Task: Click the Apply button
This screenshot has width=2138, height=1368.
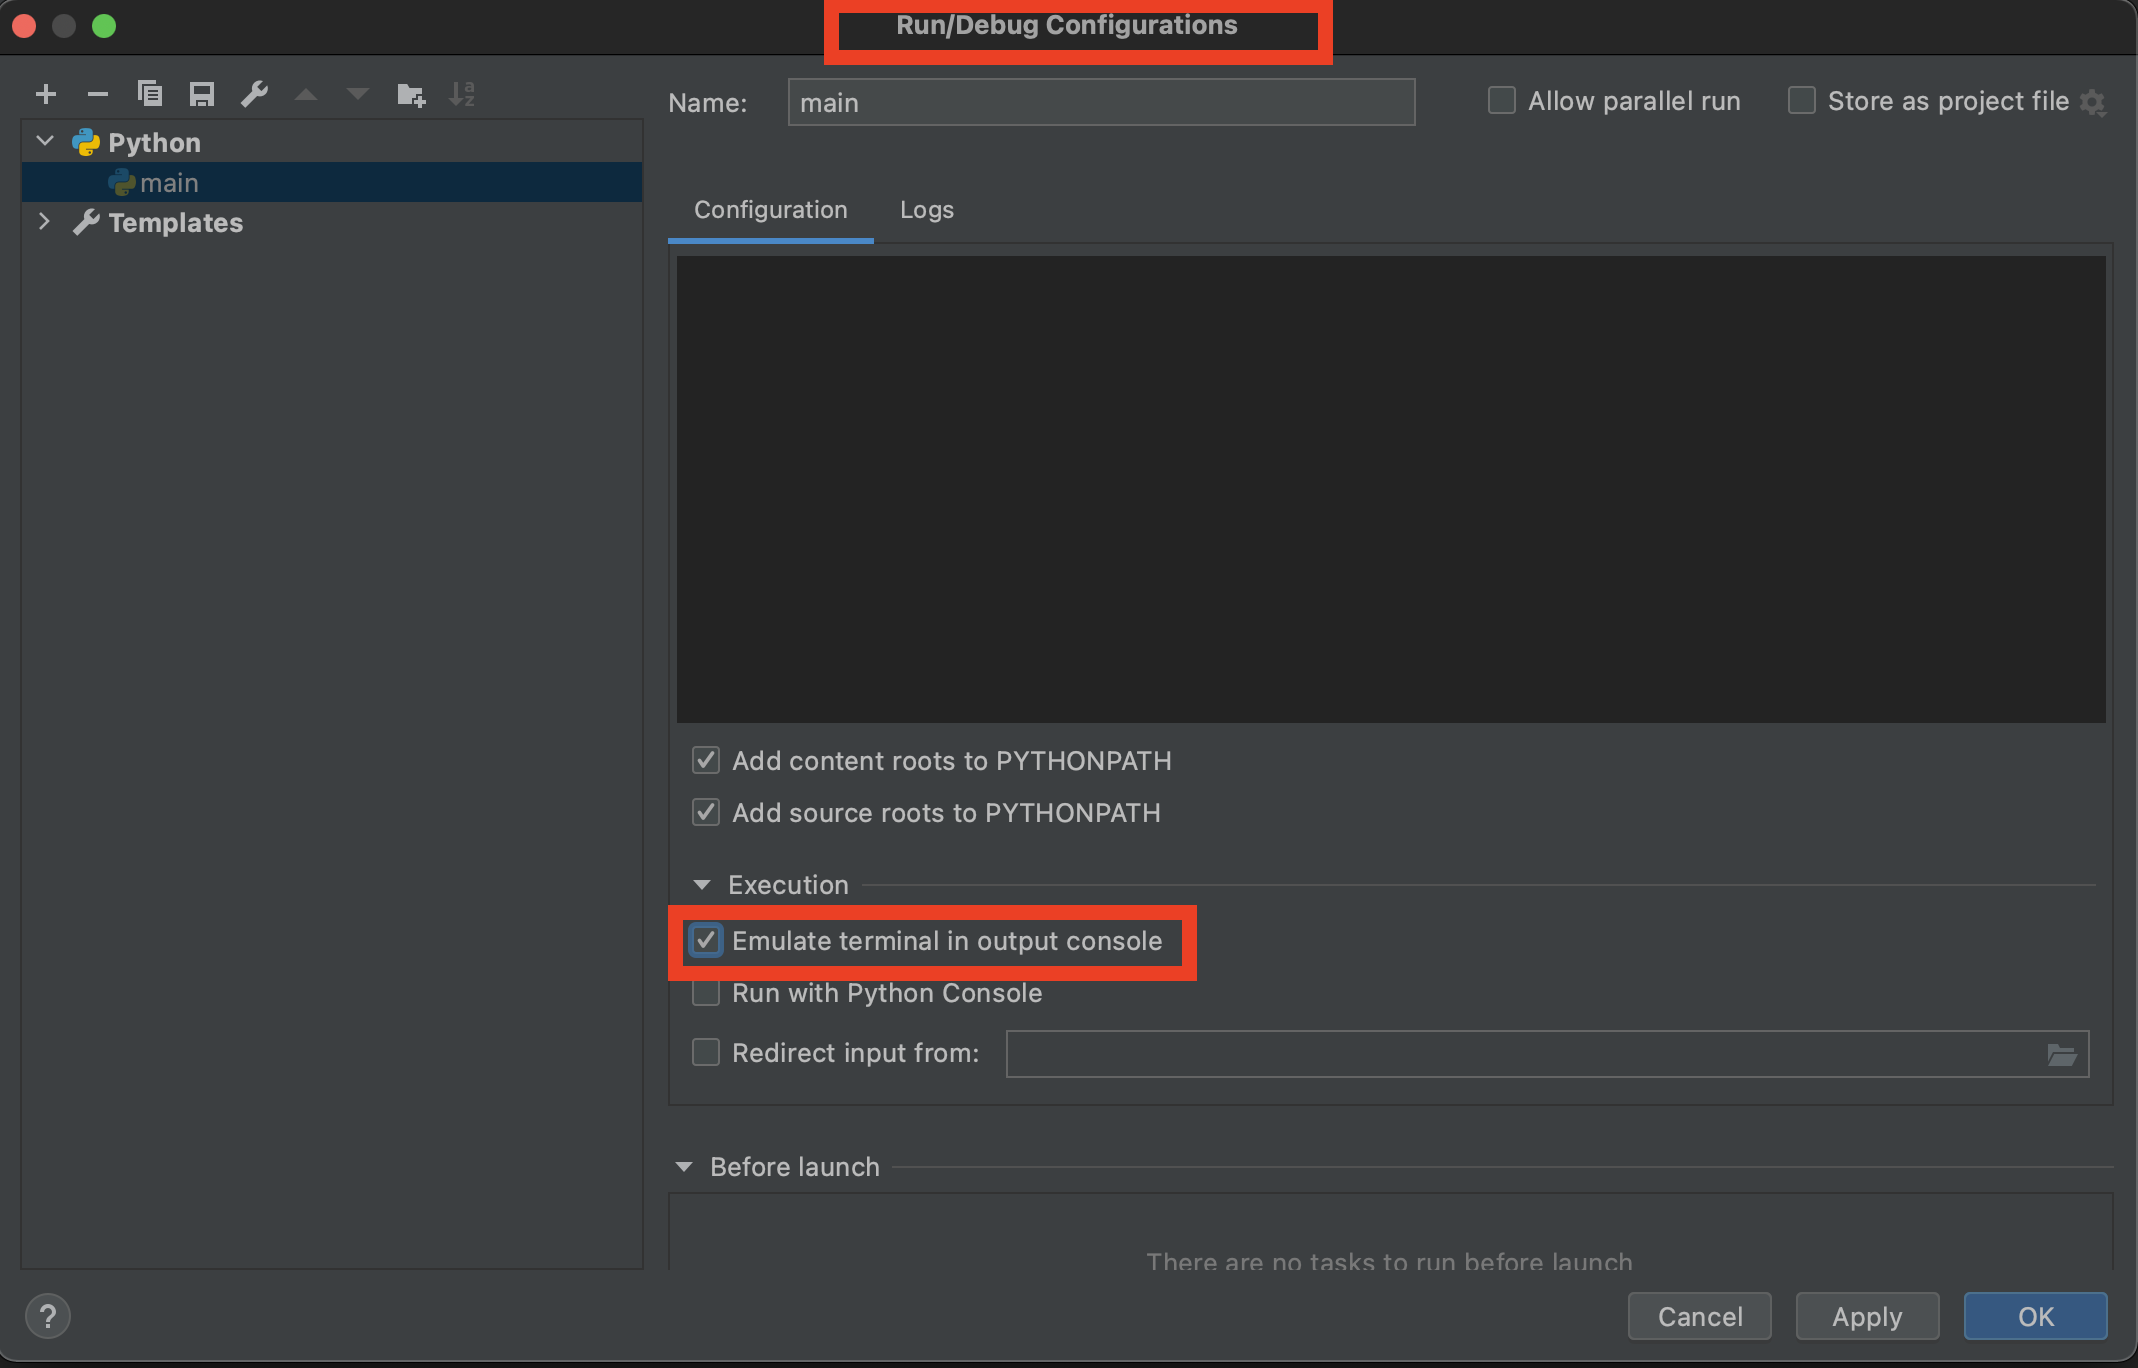Action: [x=1866, y=1316]
